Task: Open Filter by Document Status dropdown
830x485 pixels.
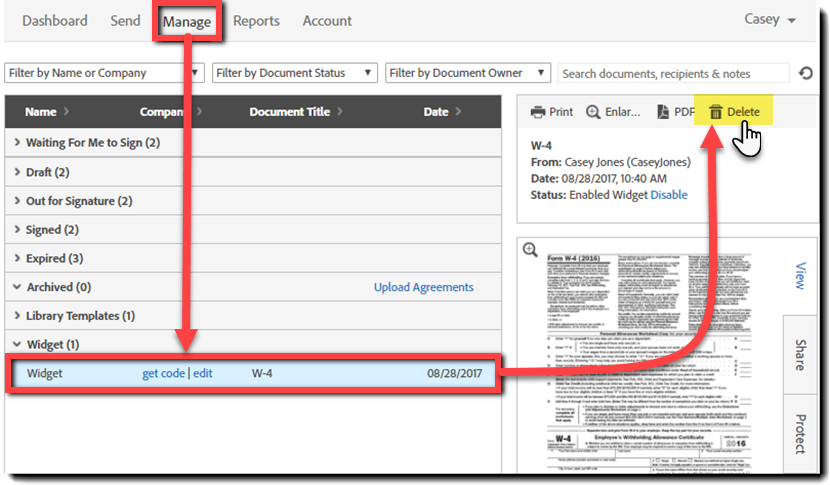Action: (294, 73)
